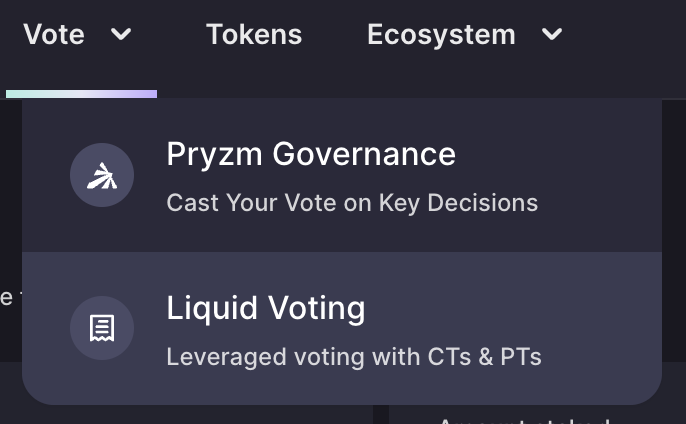Open Pryzm Governance title link
The width and height of the screenshot is (686, 424).
311,154
